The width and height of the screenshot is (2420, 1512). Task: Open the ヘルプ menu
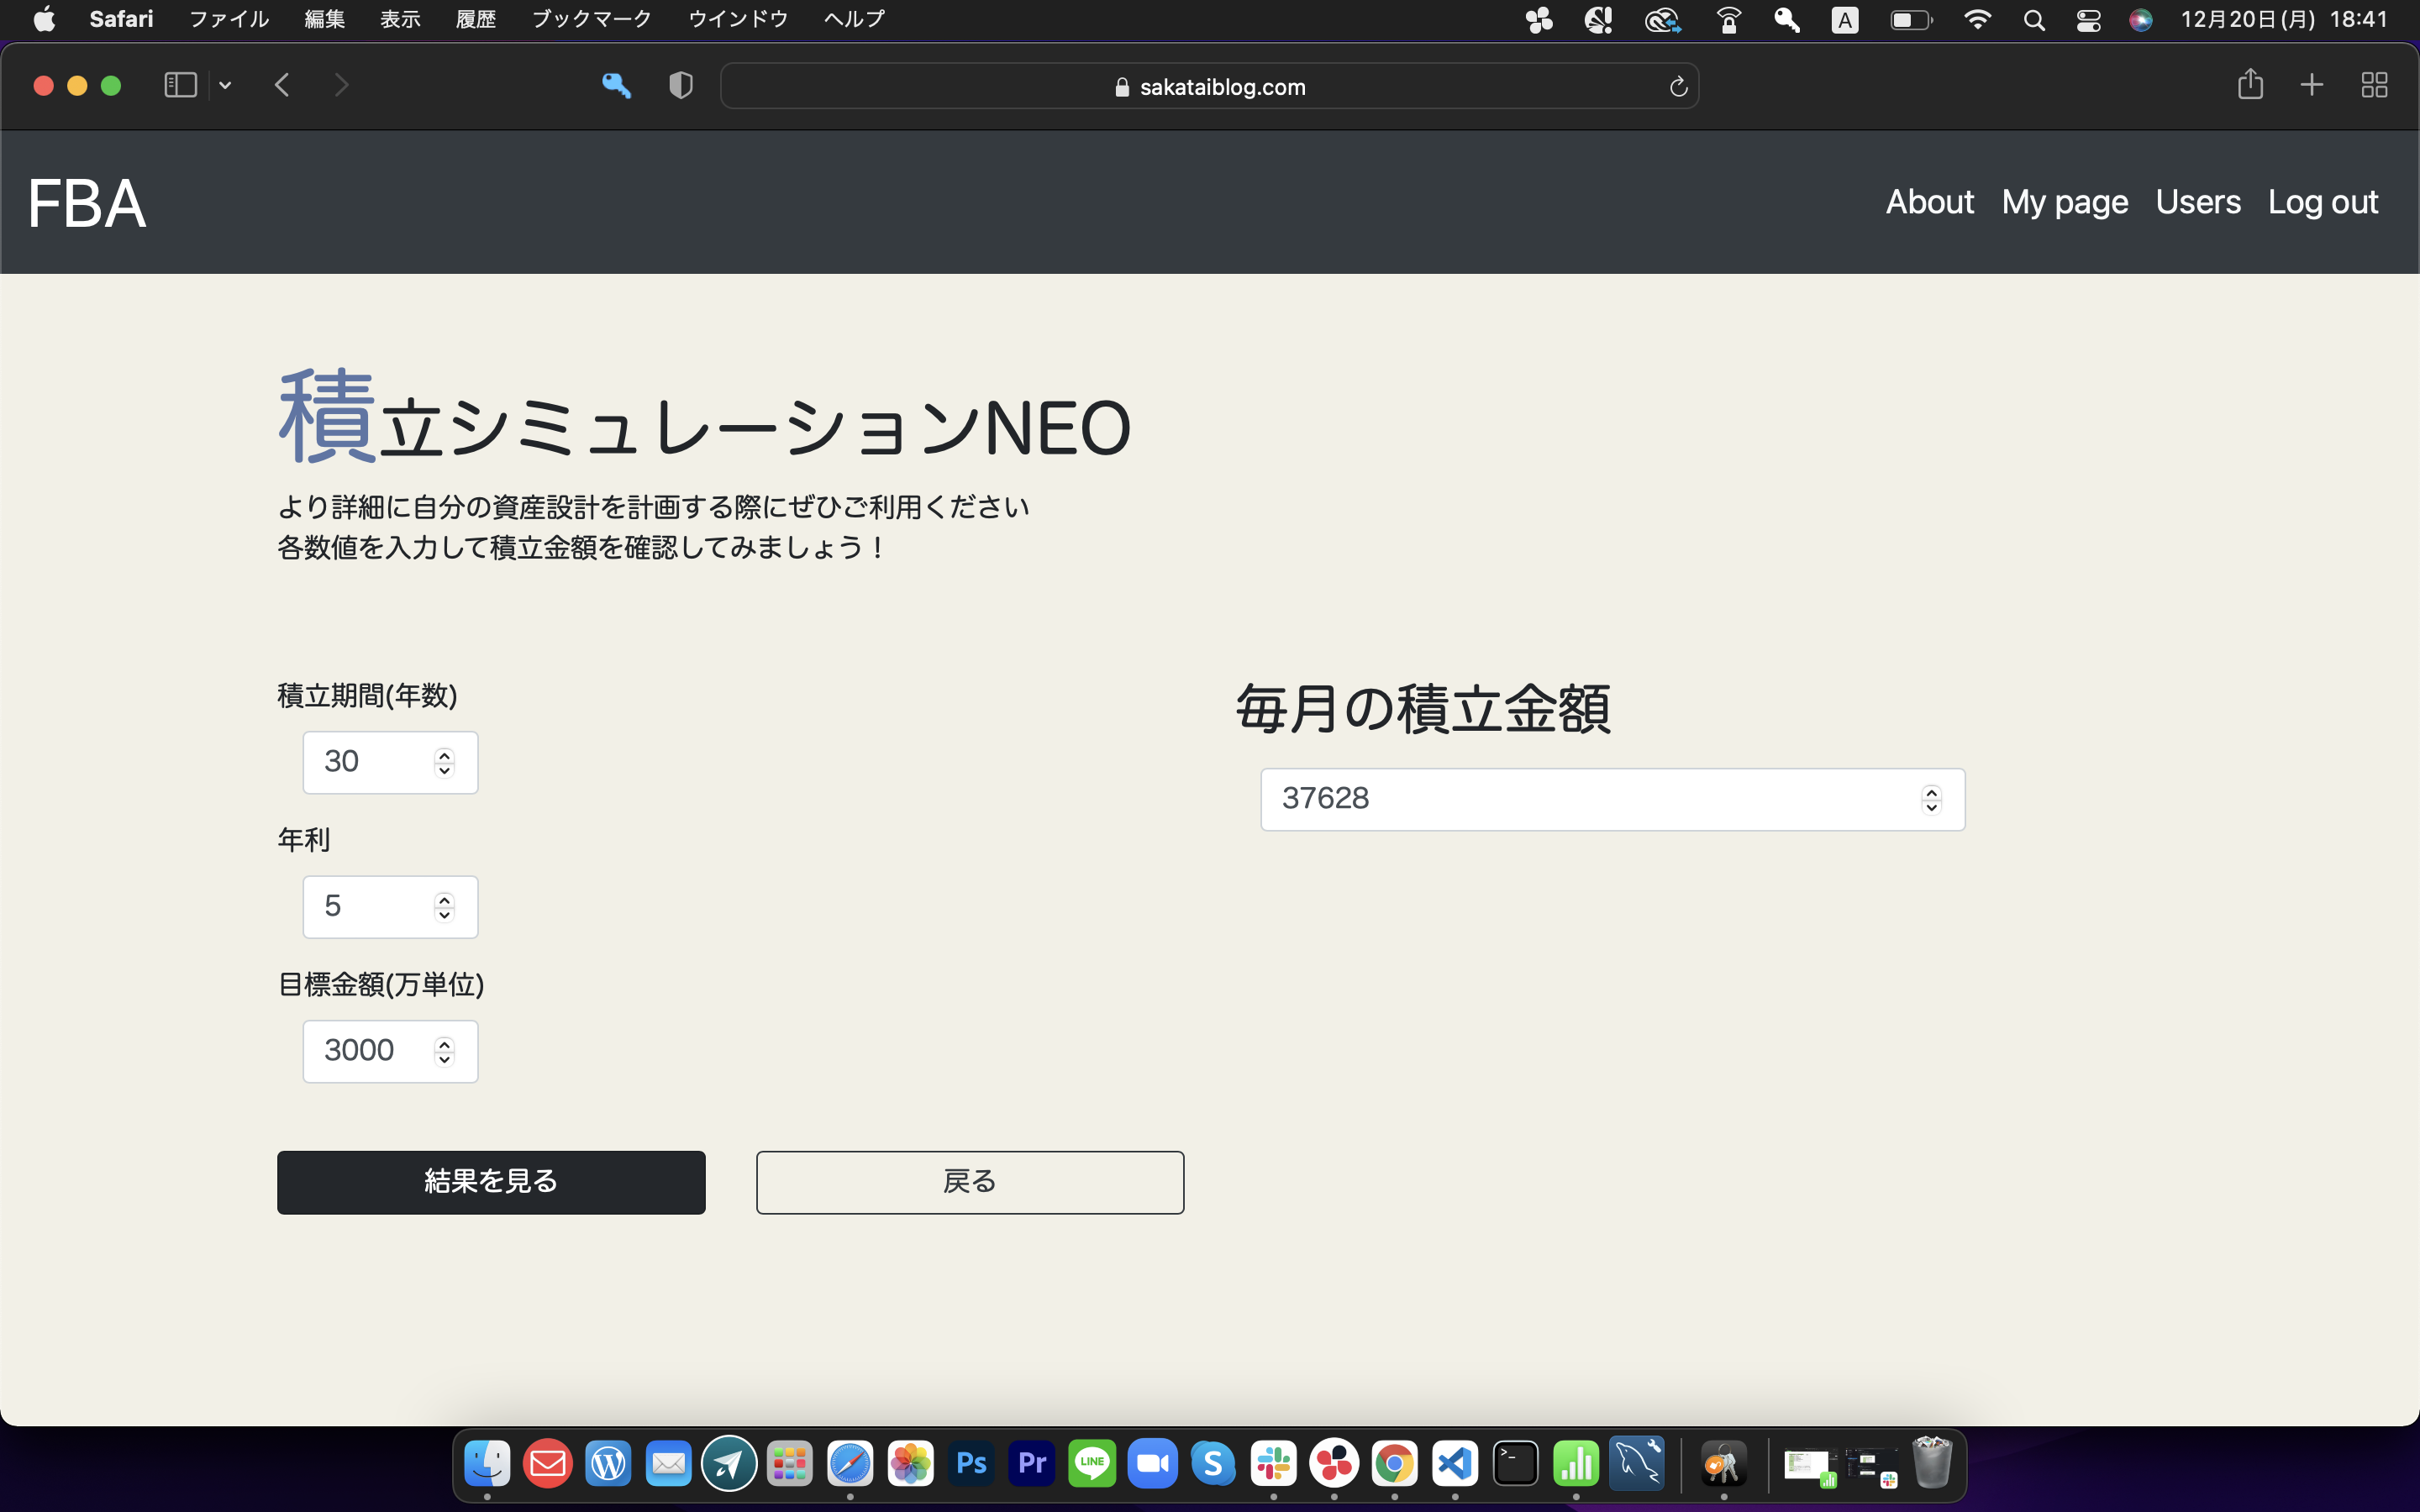click(852, 18)
